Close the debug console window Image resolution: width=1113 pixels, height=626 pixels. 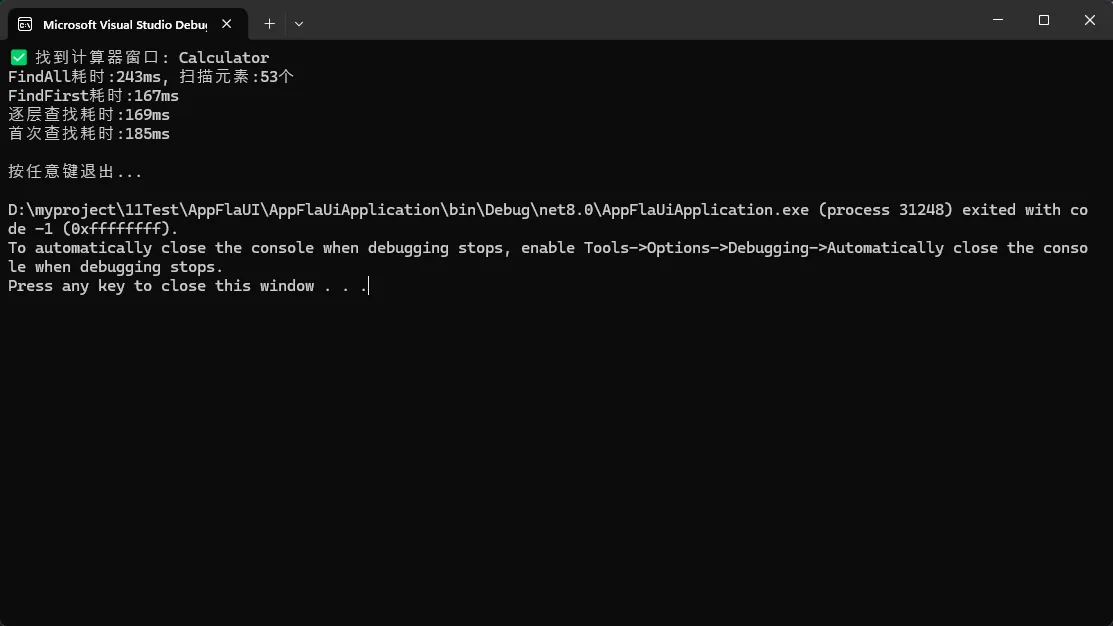coord(1090,20)
